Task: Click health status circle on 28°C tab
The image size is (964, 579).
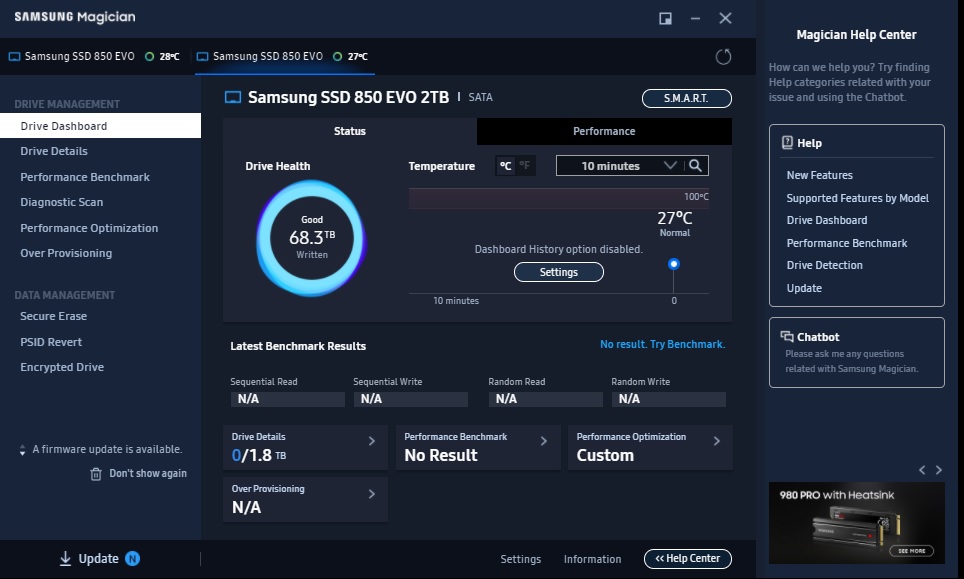Action: pos(149,57)
